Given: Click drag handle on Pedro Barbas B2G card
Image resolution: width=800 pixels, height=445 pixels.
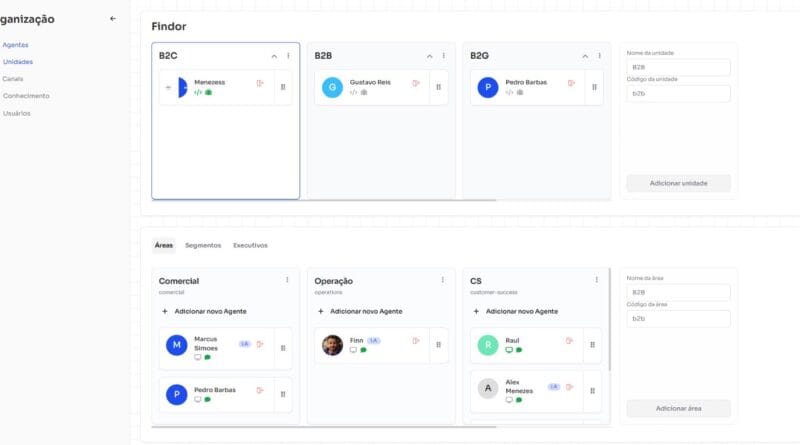Looking at the screenshot, I should (595, 87).
